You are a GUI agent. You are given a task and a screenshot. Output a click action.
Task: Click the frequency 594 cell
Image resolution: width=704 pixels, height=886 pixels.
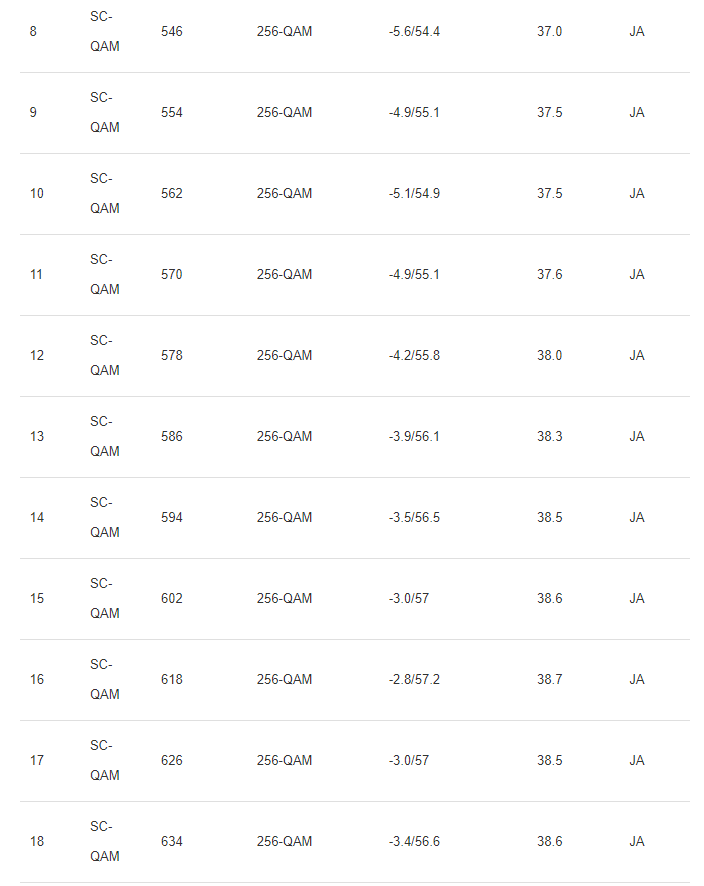coord(172,518)
